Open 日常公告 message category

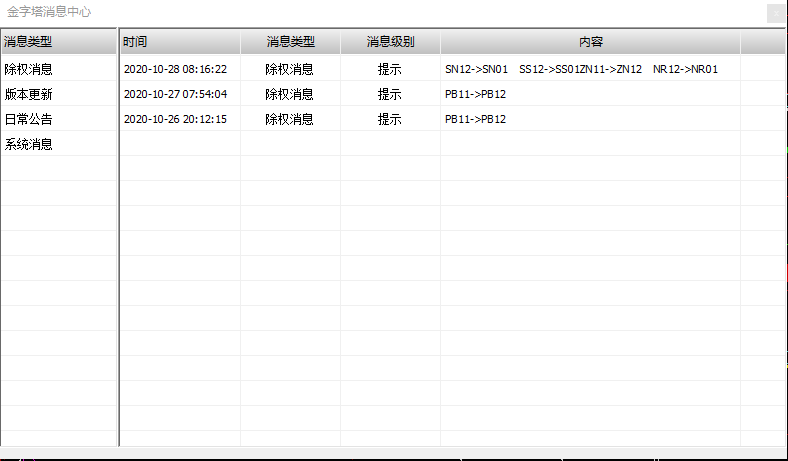(x=28, y=119)
